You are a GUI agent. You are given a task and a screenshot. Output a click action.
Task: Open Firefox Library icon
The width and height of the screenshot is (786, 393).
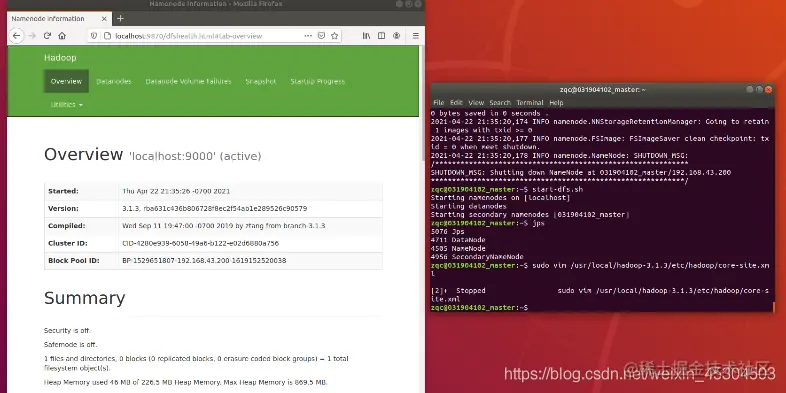coord(366,36)
